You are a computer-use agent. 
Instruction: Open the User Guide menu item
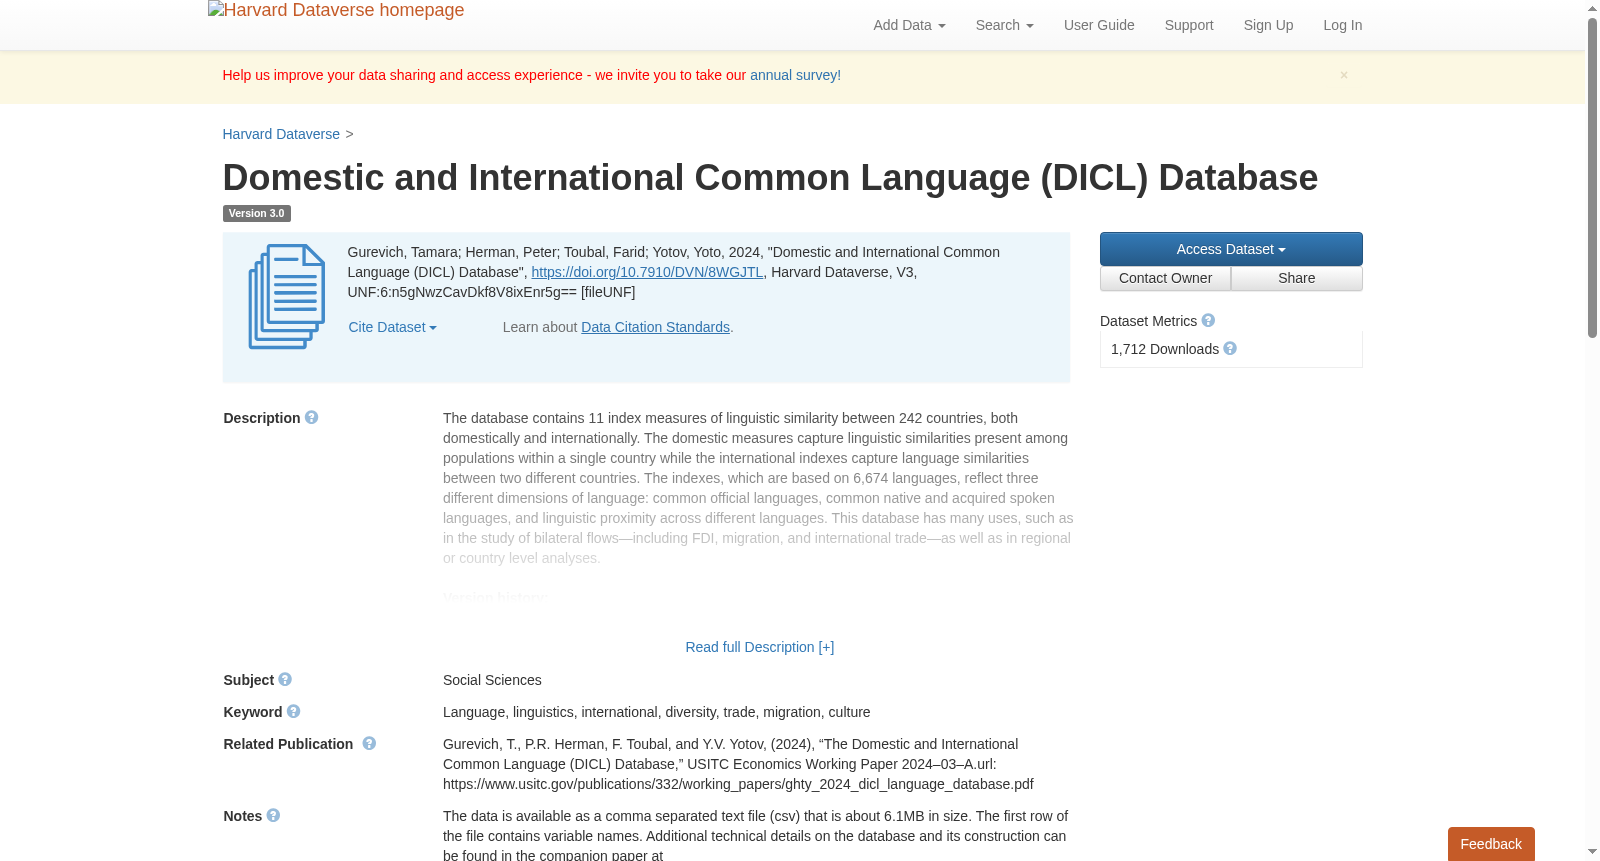click(1099, 25)
